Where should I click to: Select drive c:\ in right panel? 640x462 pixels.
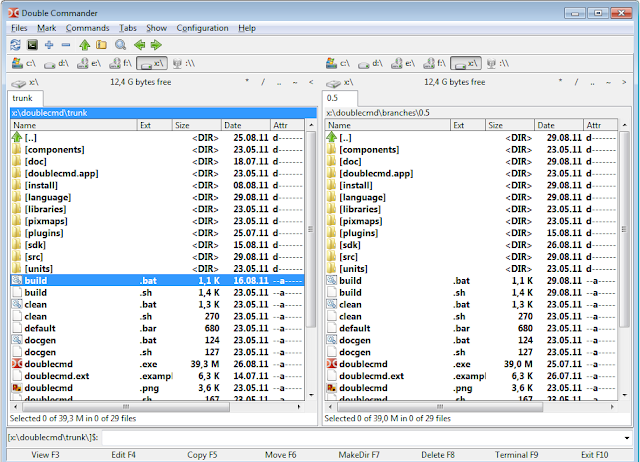coord(338,63)
